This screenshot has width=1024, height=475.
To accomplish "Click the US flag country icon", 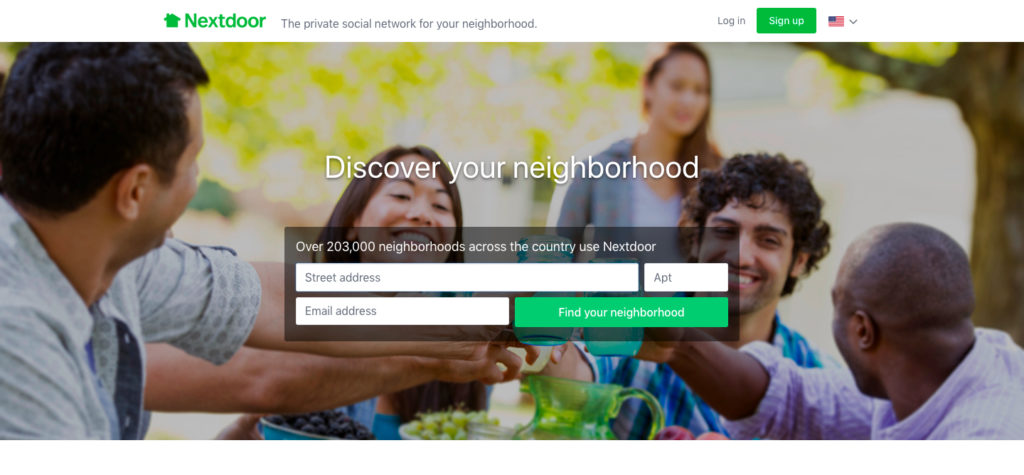I will click(x=836, y=21).
